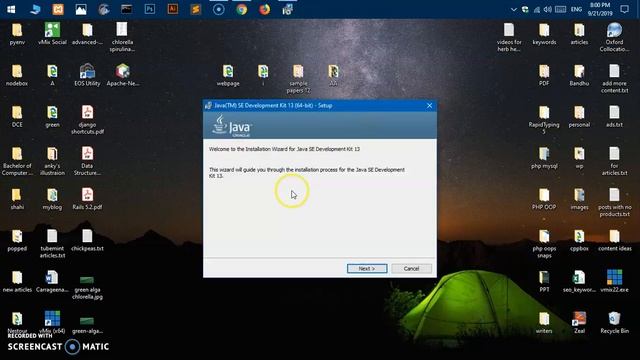Image resolution: width=640 pixels, height=360 pixels.
Task: Select the Oxford Collocations desktop shortcut
Action: (614, 37)
